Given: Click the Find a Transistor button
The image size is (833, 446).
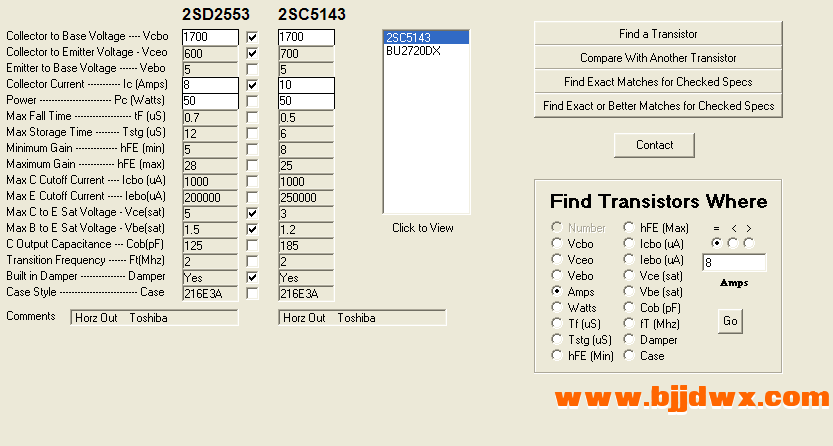Looking at the screenshot, I should point(658,34).
